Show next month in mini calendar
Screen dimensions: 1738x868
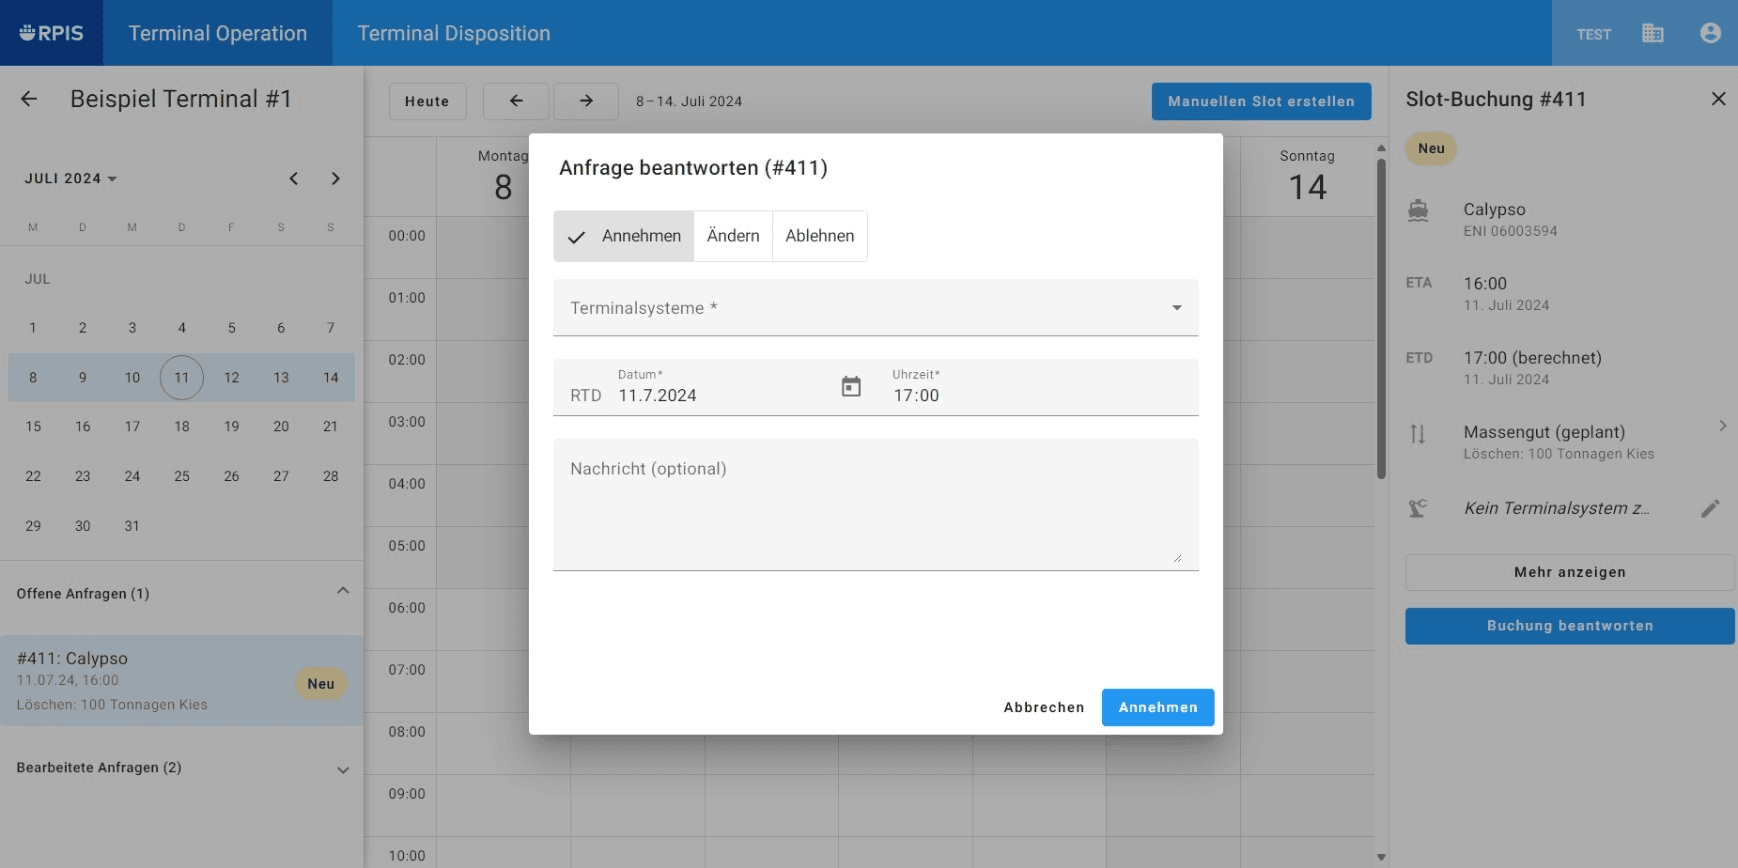tap(336, 179)
